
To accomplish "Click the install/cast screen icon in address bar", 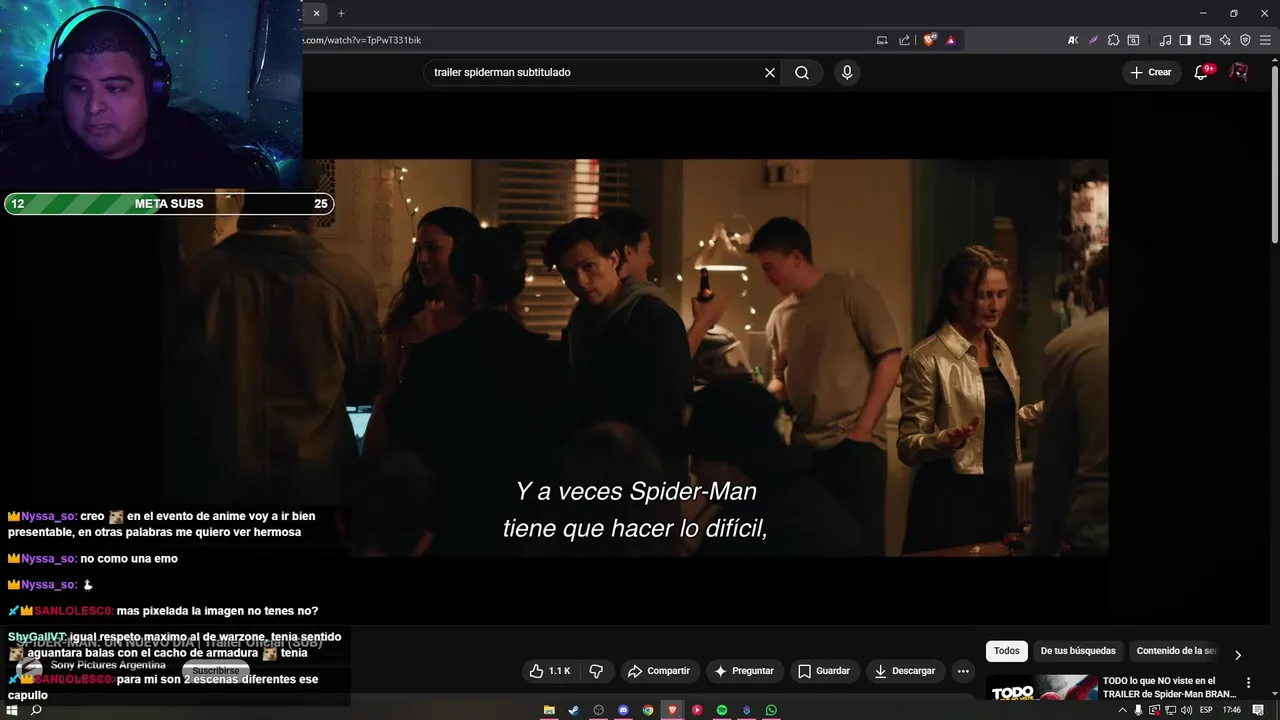I will (x=882, y=40).
